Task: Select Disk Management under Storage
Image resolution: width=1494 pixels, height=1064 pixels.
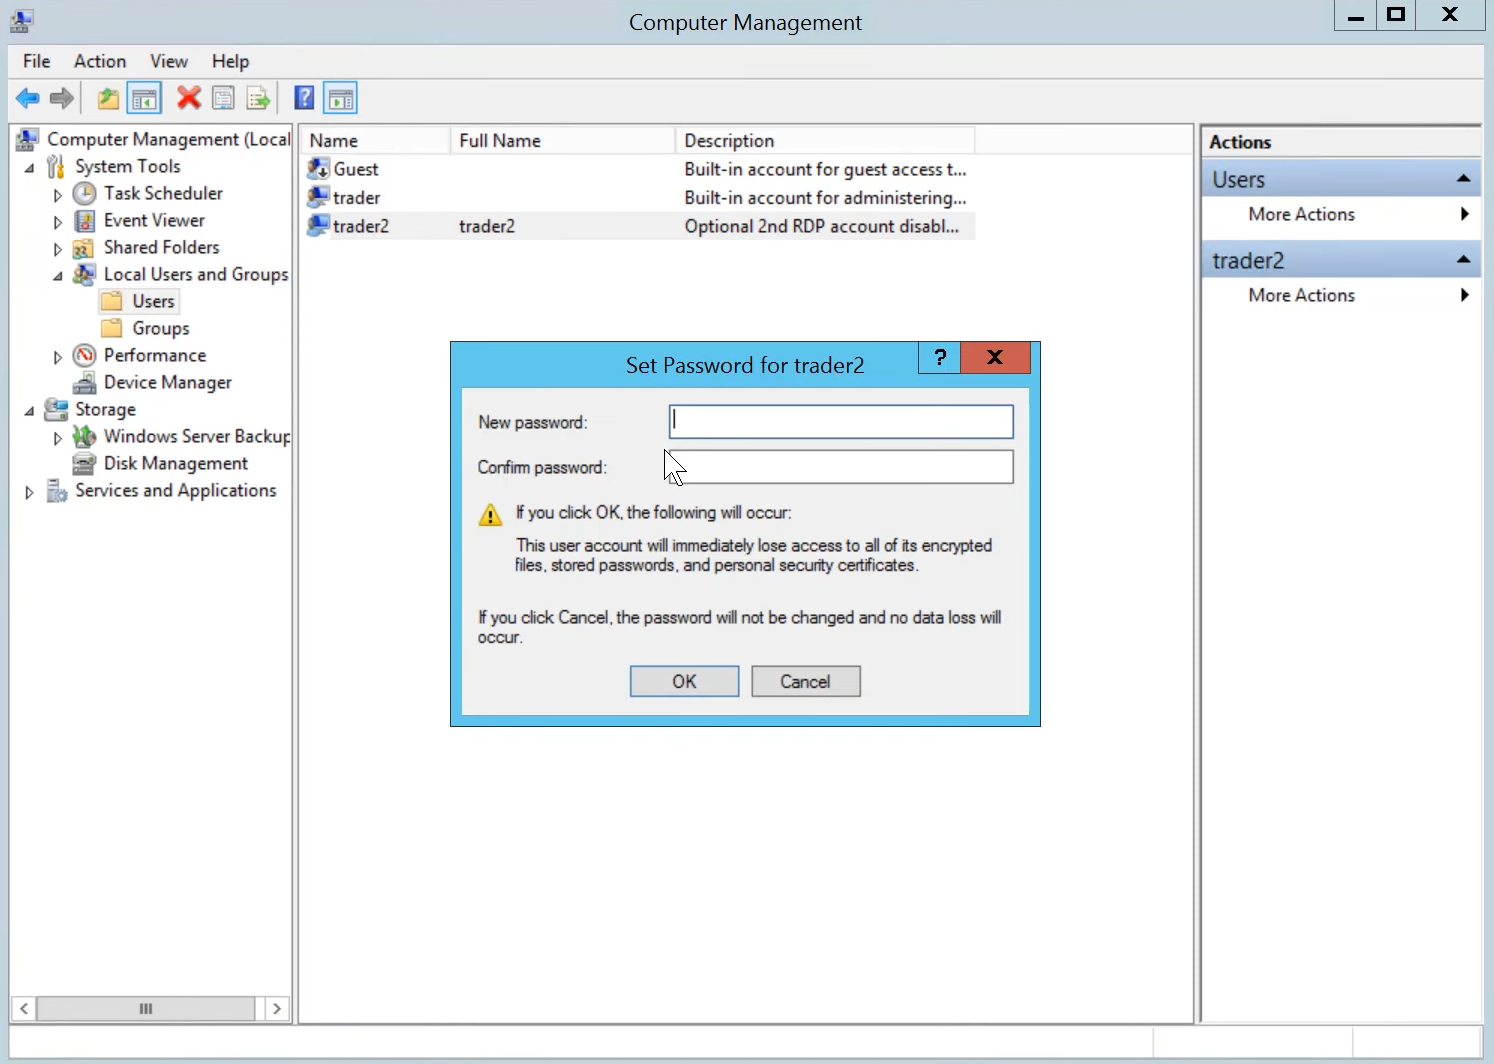Action: click(x=175, y=464)
